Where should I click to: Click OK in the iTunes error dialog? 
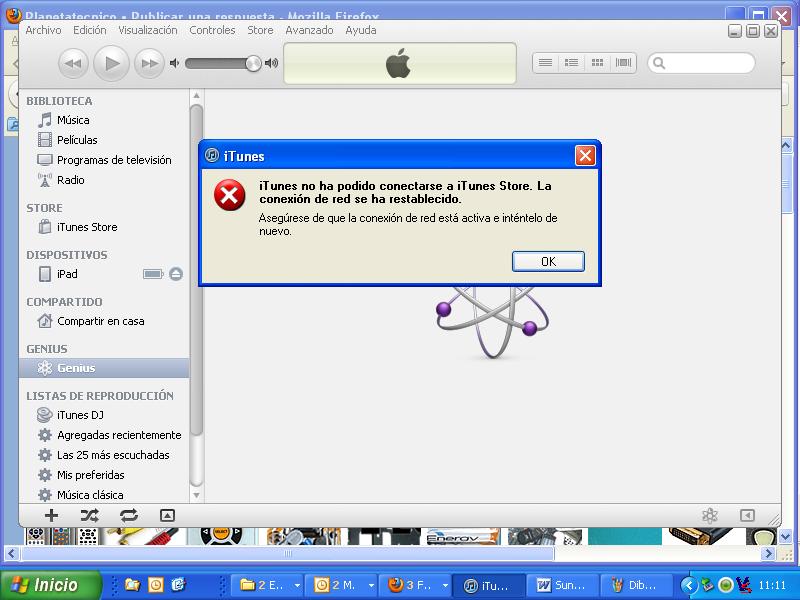point(548,261)
